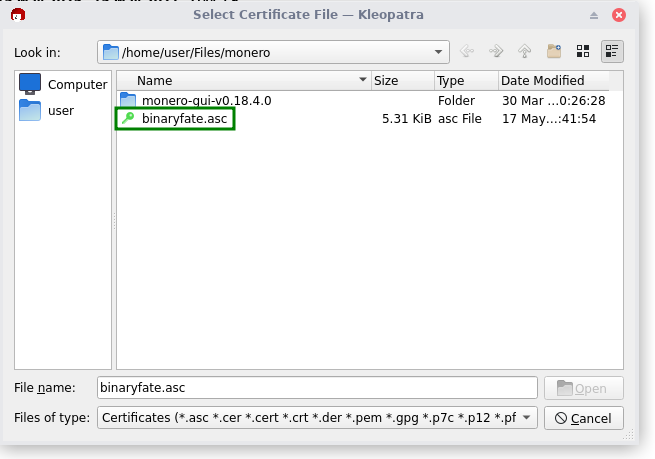
Task: Click the key icon of binaryfate.asc
Action: click(128, 118)
